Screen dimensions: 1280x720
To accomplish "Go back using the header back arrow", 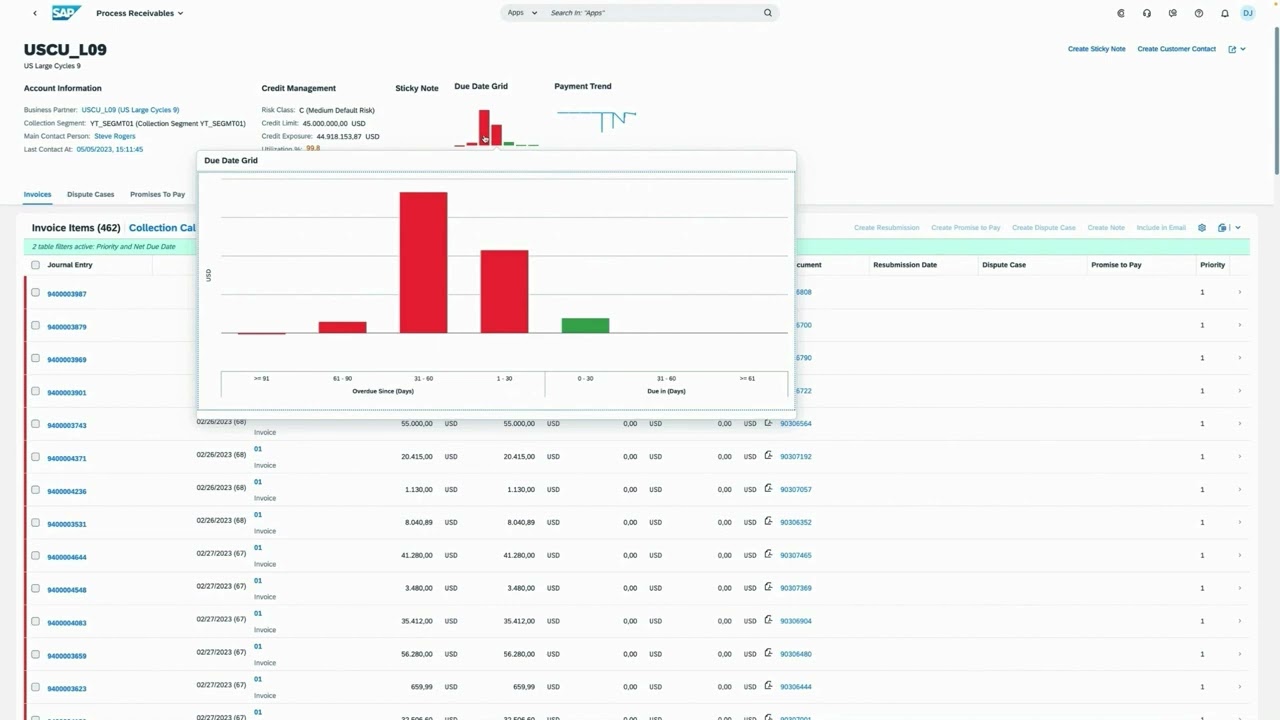I will [x=35, y=13].
